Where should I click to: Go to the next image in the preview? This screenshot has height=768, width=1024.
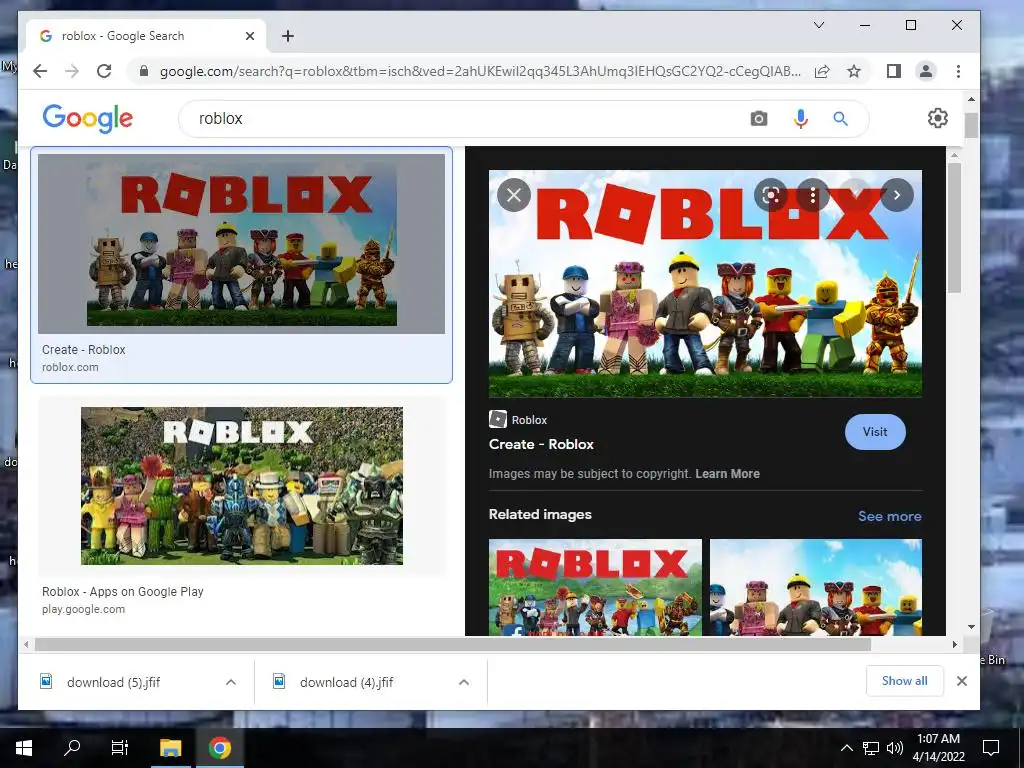pyautogui.click(x=897, y=195)
